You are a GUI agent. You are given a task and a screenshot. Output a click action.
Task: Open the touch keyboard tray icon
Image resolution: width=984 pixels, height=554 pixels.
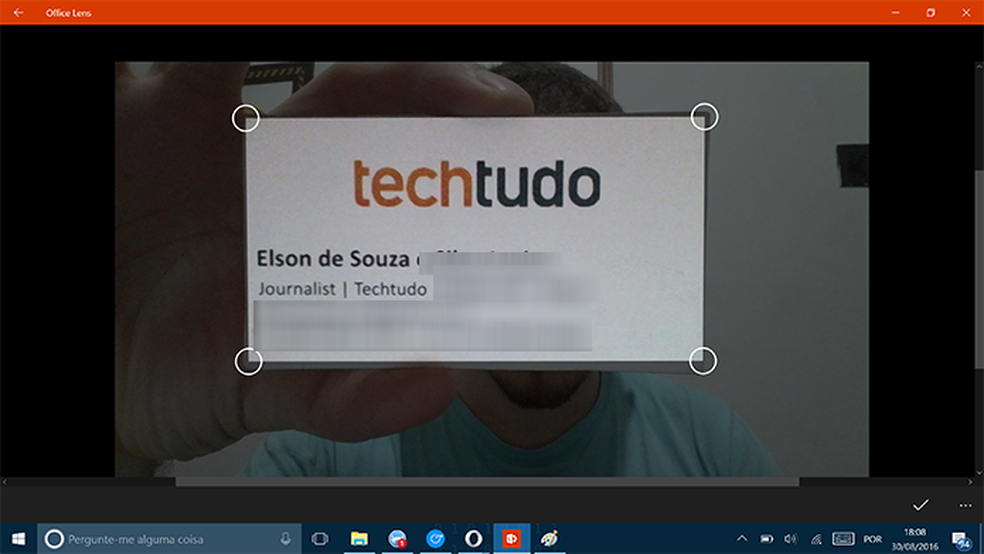843,539
